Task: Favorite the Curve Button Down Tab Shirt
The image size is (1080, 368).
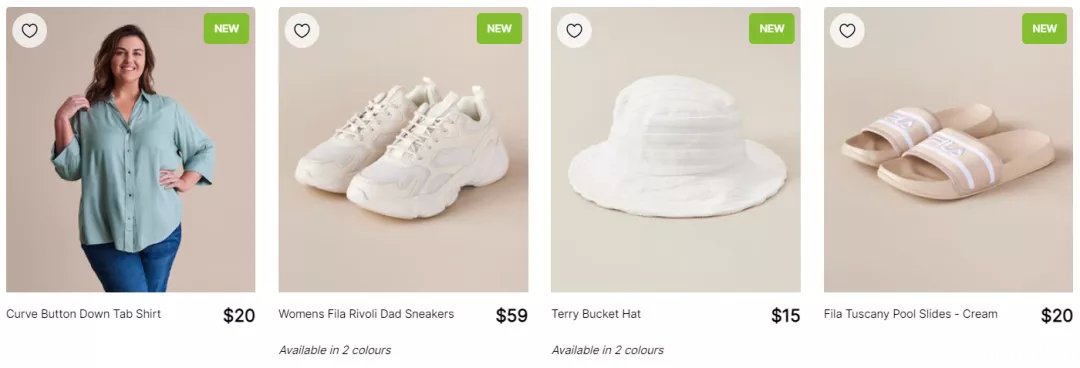Action: (x=30, y=30)
